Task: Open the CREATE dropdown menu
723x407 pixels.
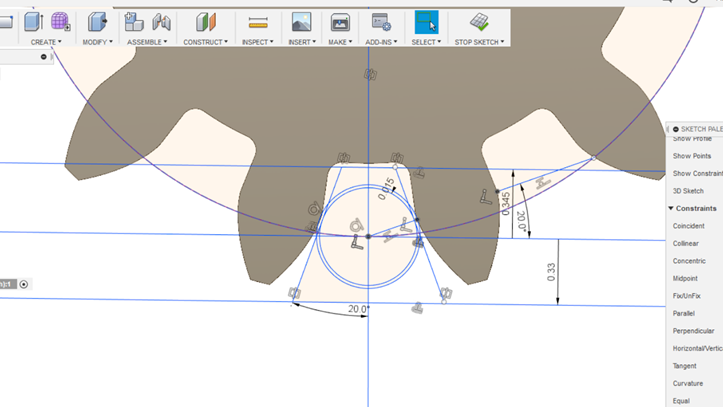Action: (x=46, y=42)
